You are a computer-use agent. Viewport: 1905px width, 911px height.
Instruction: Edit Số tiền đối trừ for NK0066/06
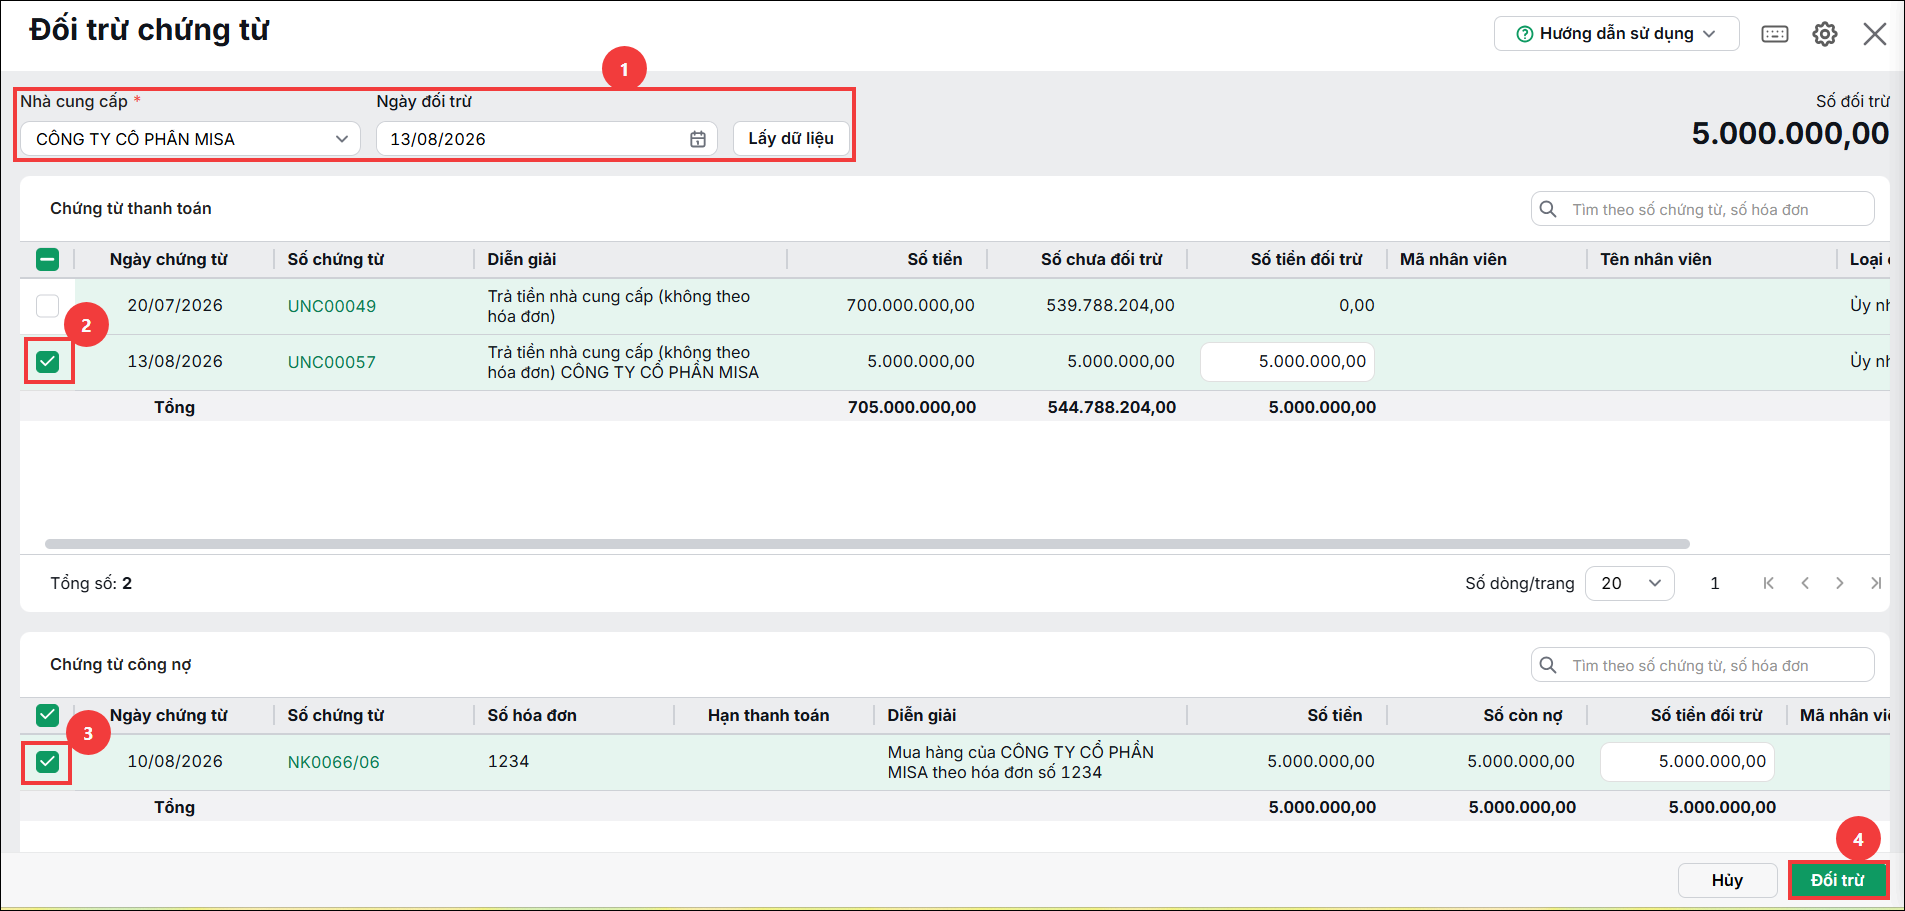[1687, 762]
